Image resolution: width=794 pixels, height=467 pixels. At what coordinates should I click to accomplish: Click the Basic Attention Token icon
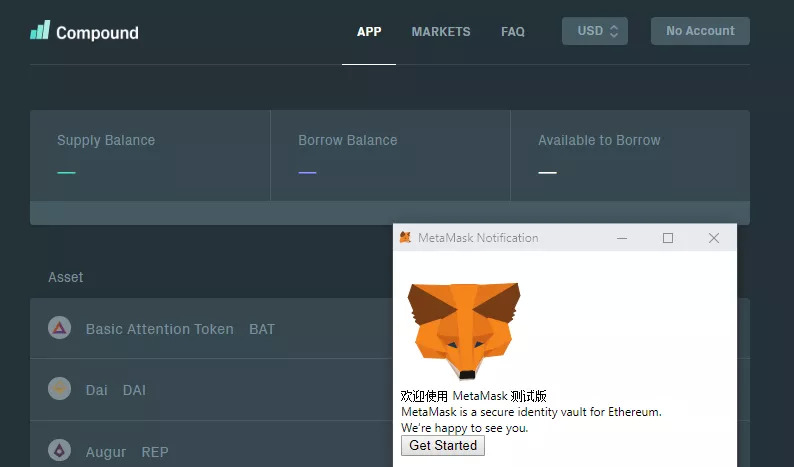tap(59, 328)
